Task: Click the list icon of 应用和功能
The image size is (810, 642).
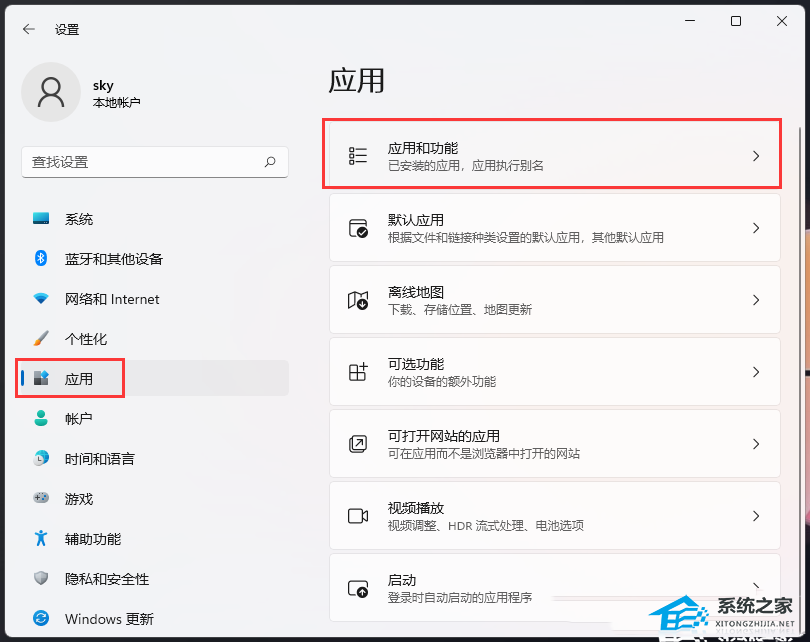Action: [357, 156]
